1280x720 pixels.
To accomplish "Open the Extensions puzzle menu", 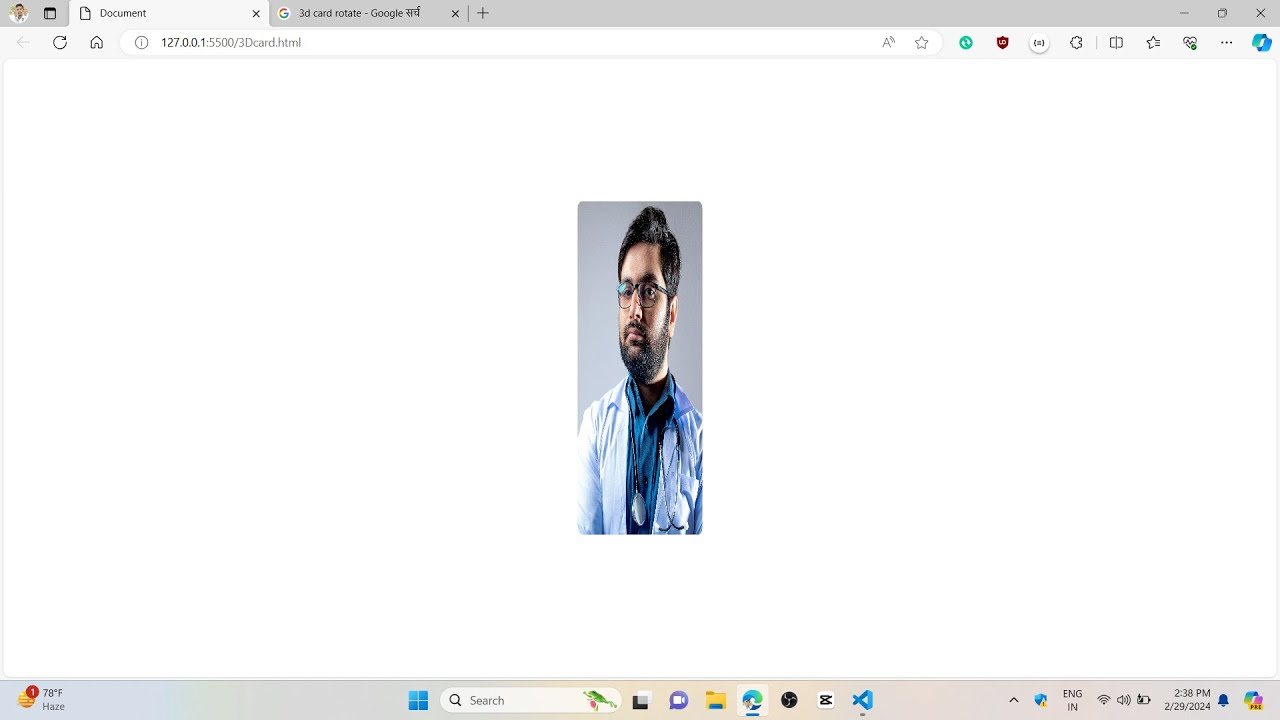I will coord(1076,42).
